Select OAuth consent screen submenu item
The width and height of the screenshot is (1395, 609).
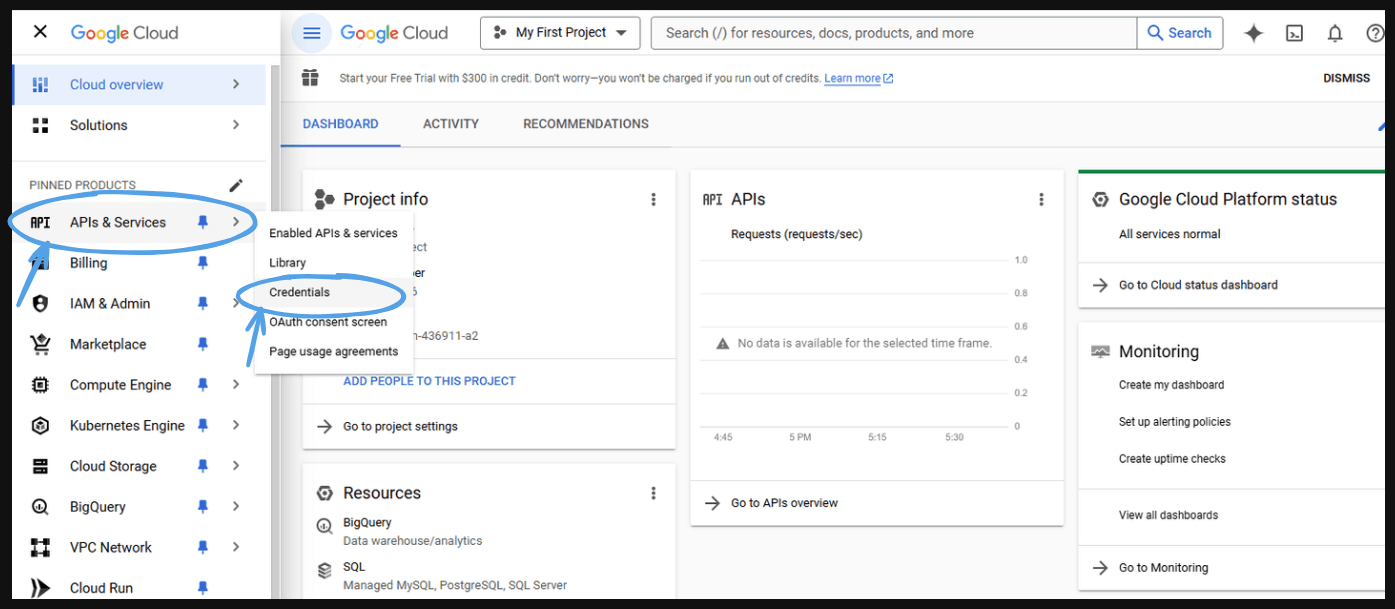(x=334, y=322)
